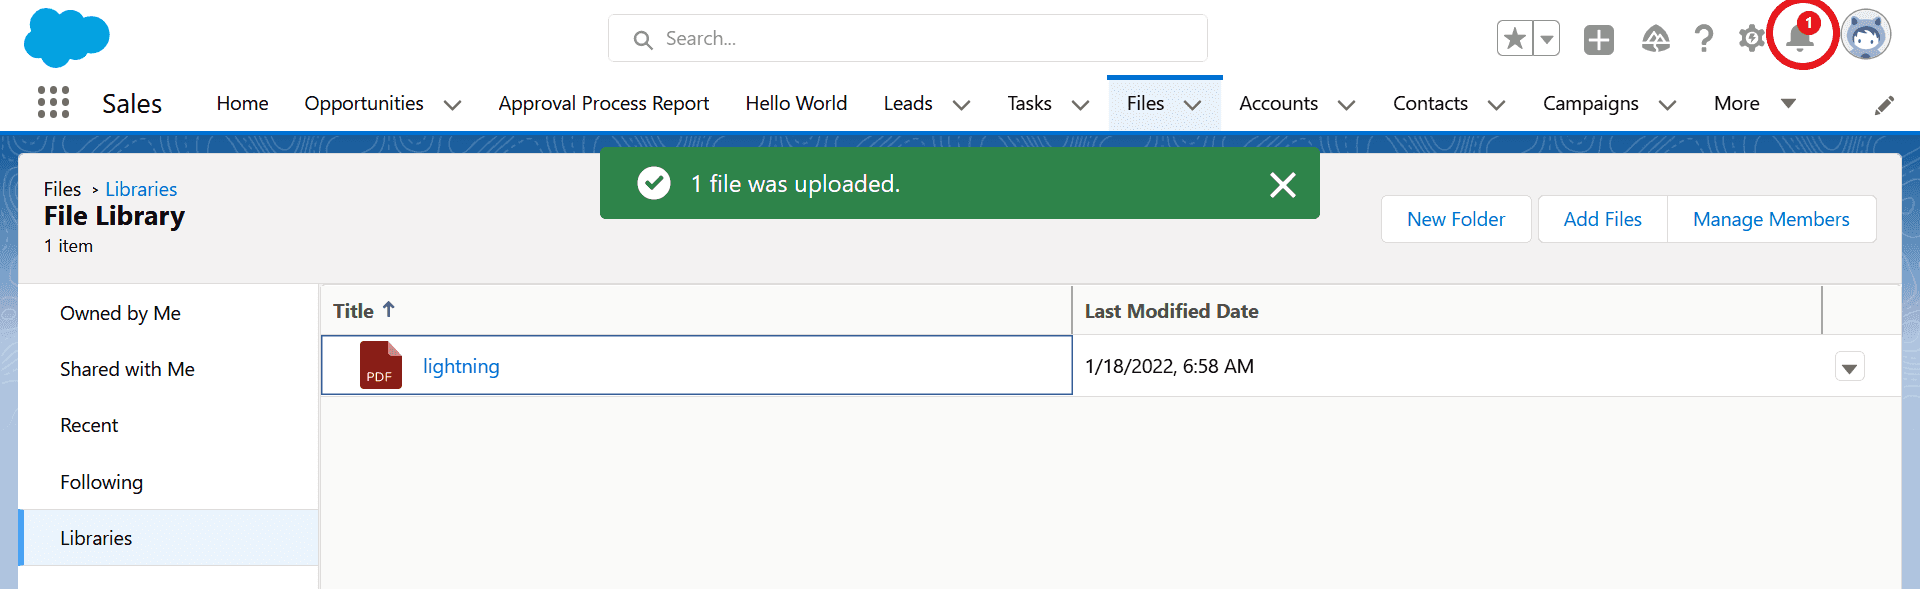Viewport: 1920px width, 589px height.
Task: Click the search magnifier icon
Action: (643, 39)
